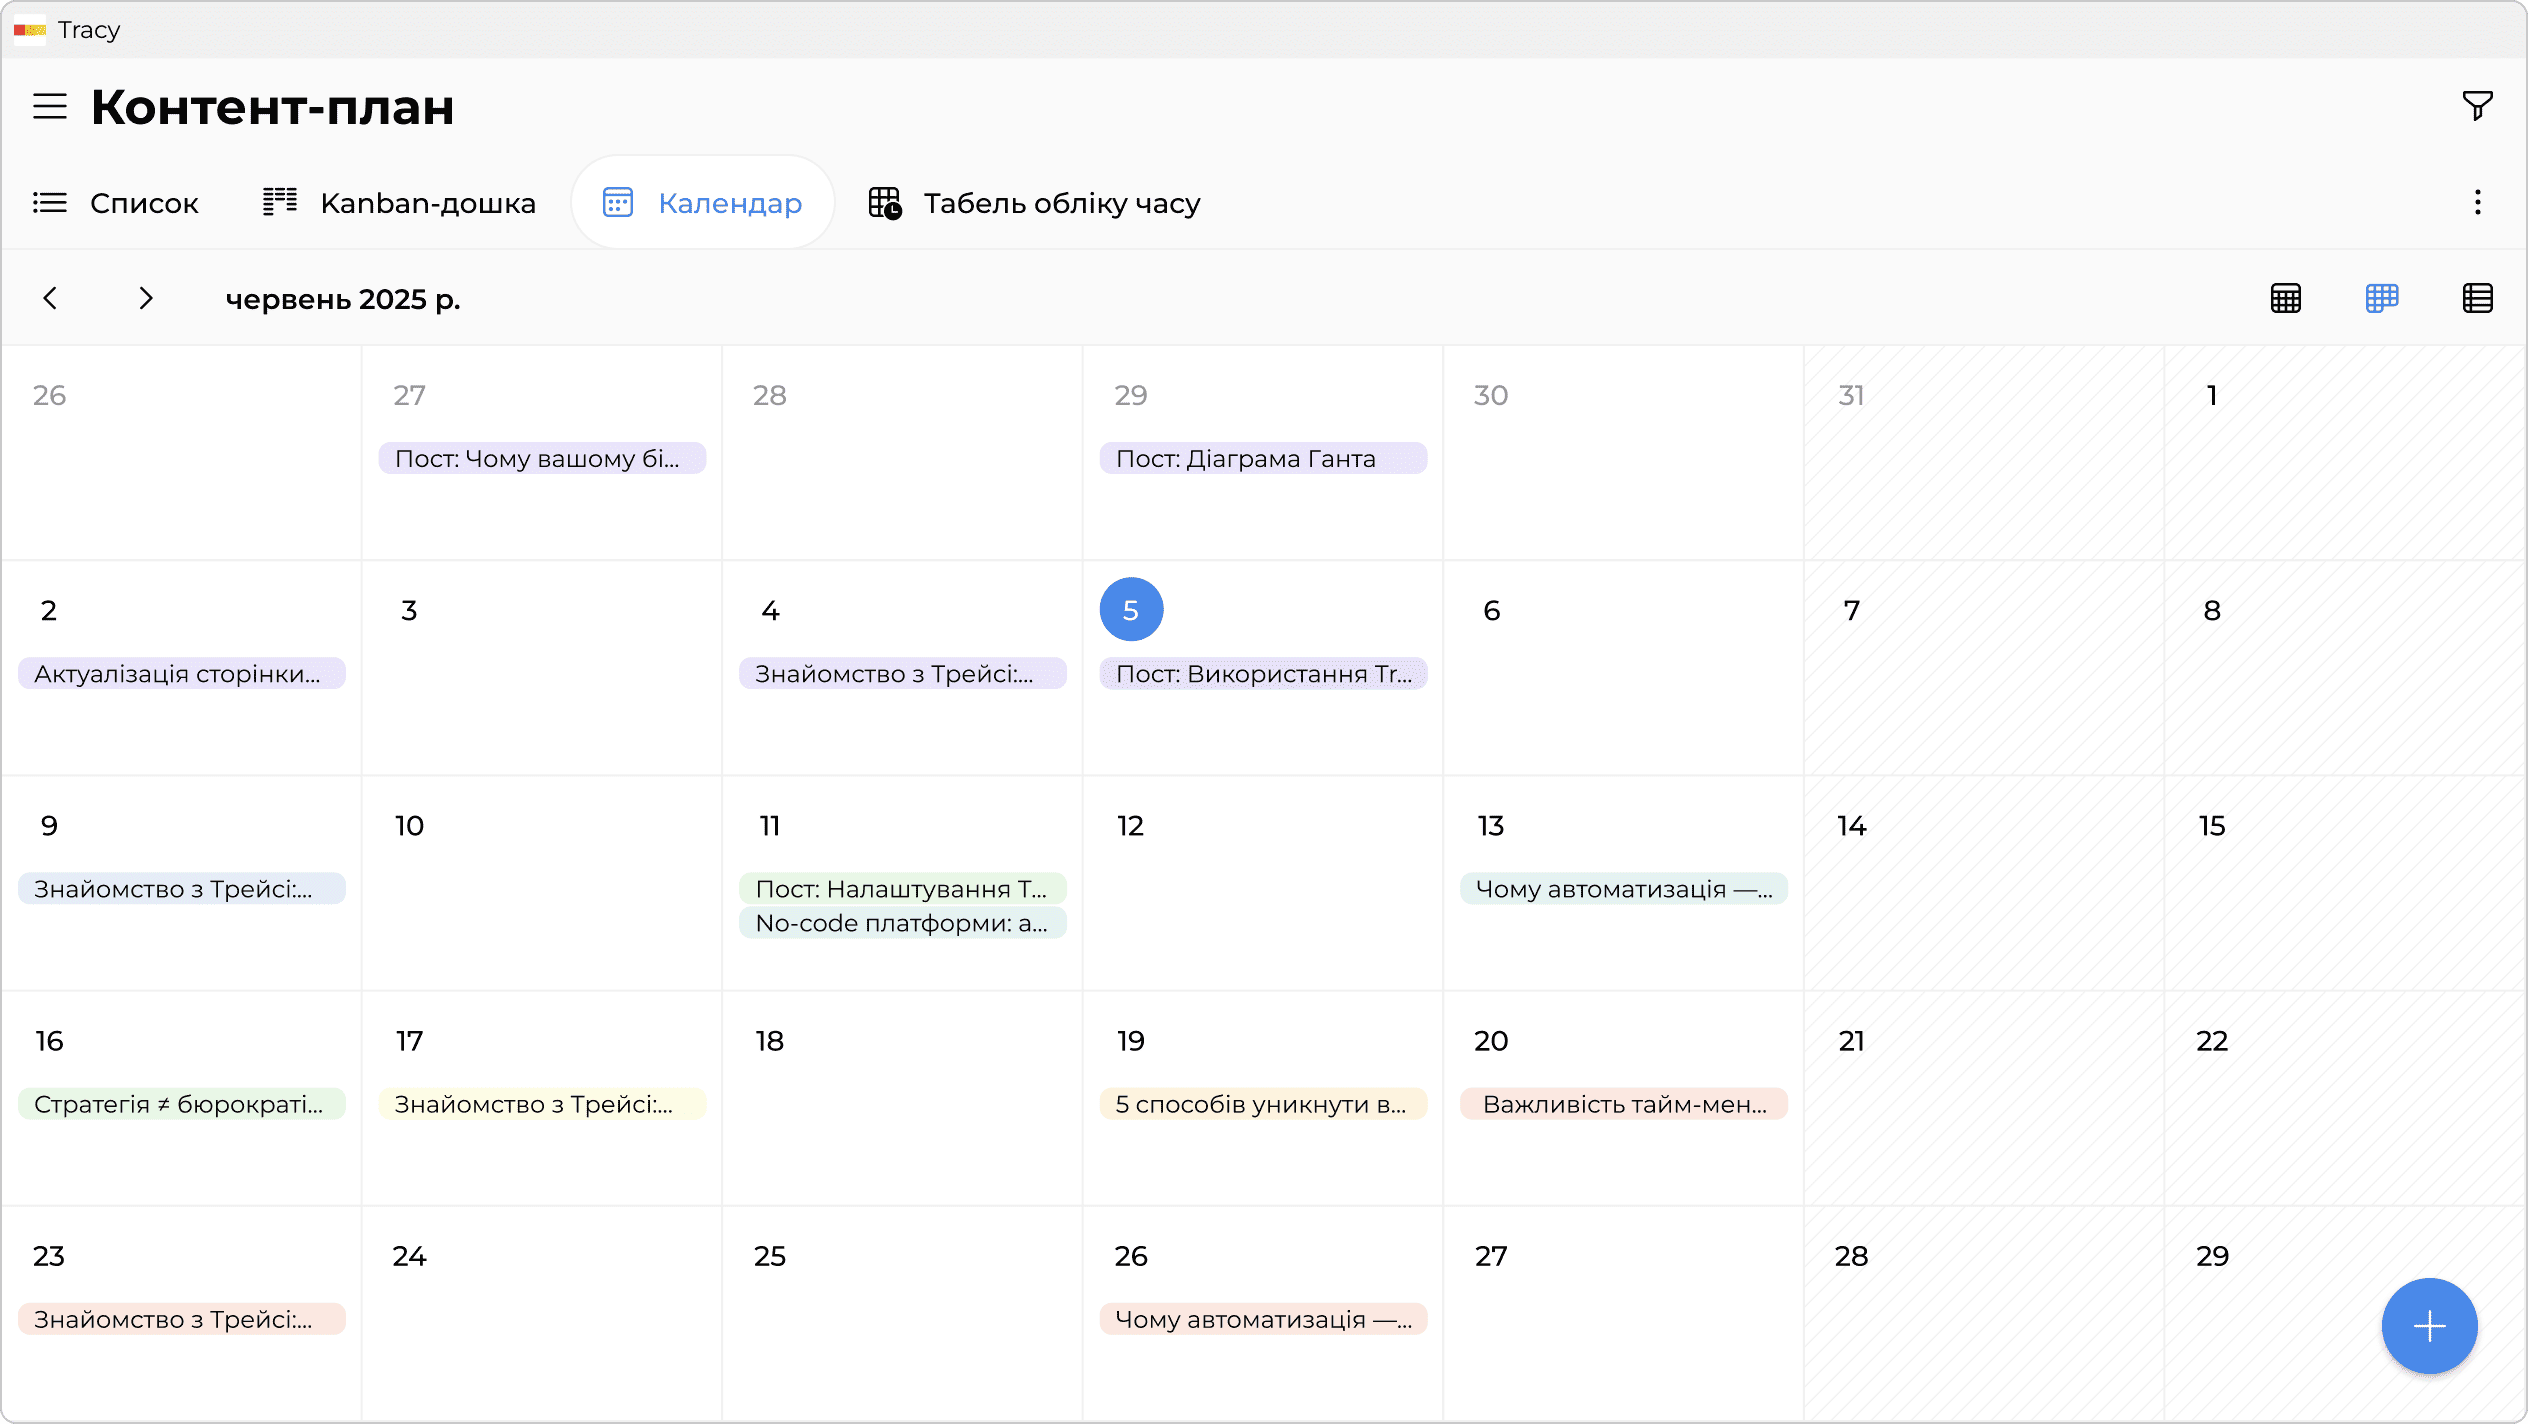Screen dimensions: 2528x1424
Task: Open event Пост: Чому вашому бі... on 27
Action: [x=542, y=458]
